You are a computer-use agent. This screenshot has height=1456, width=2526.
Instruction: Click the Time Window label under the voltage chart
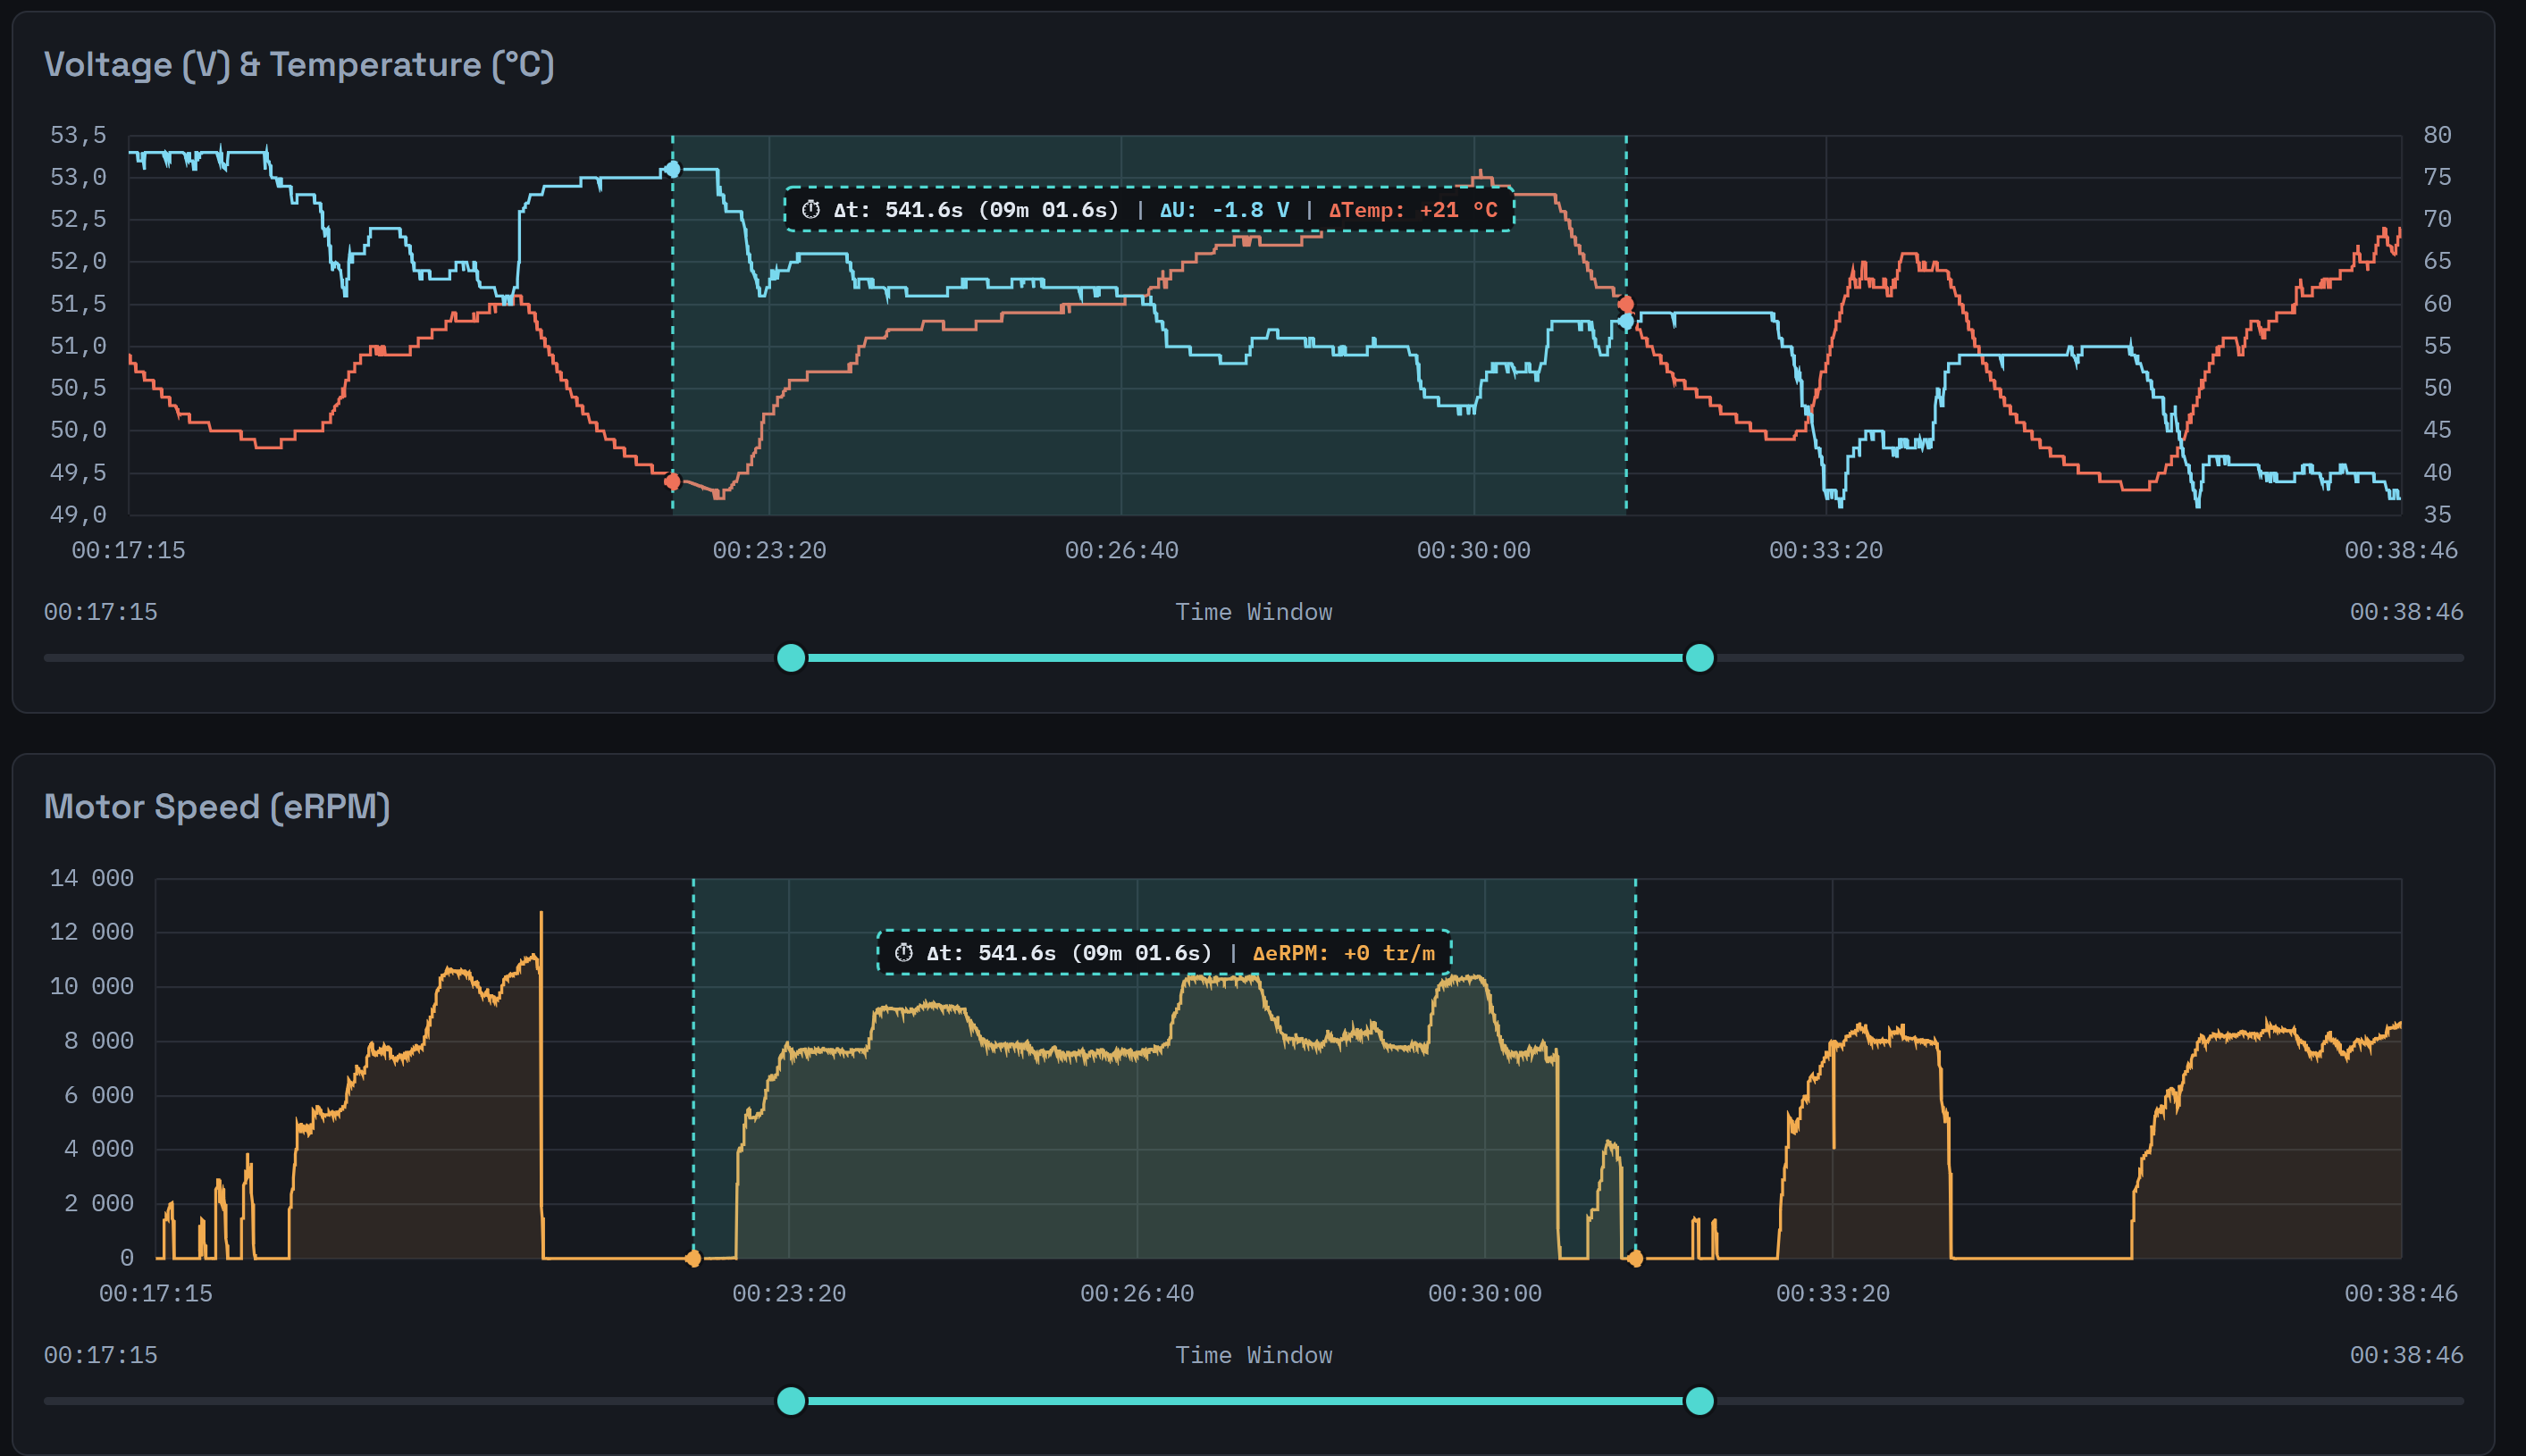click(x=1253, y=612)
